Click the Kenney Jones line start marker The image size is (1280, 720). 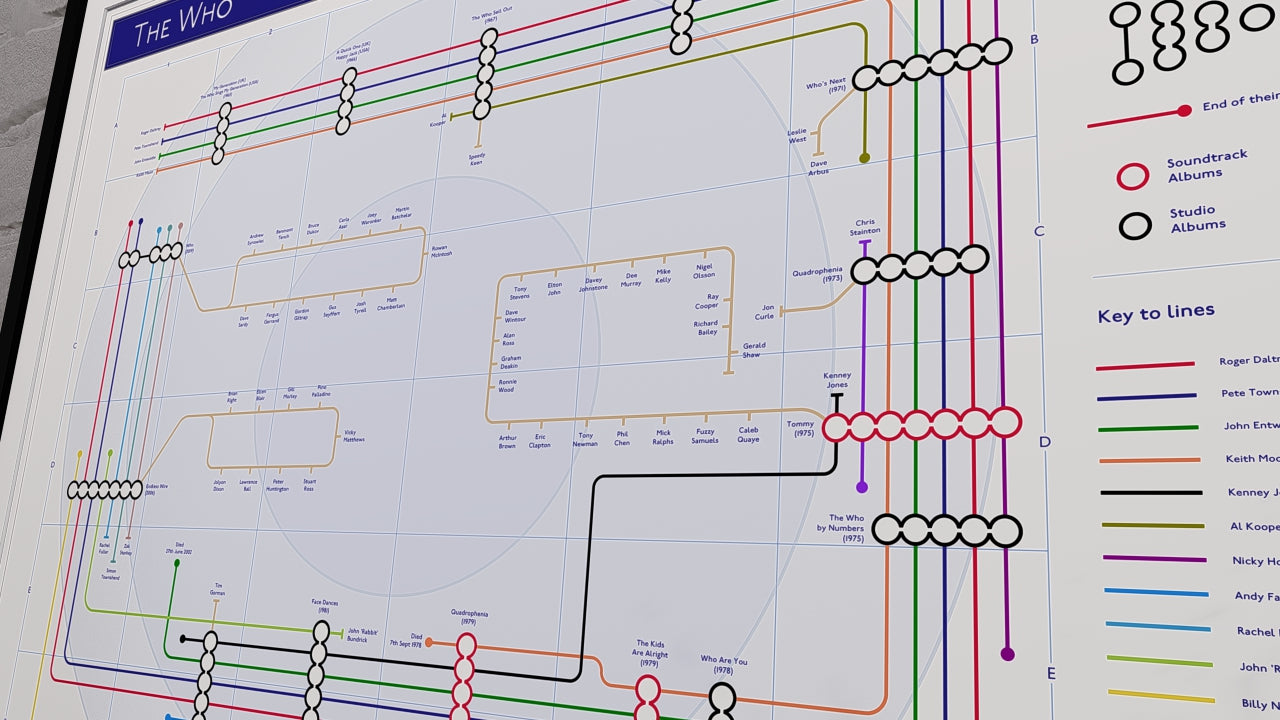tap(837, 397)
